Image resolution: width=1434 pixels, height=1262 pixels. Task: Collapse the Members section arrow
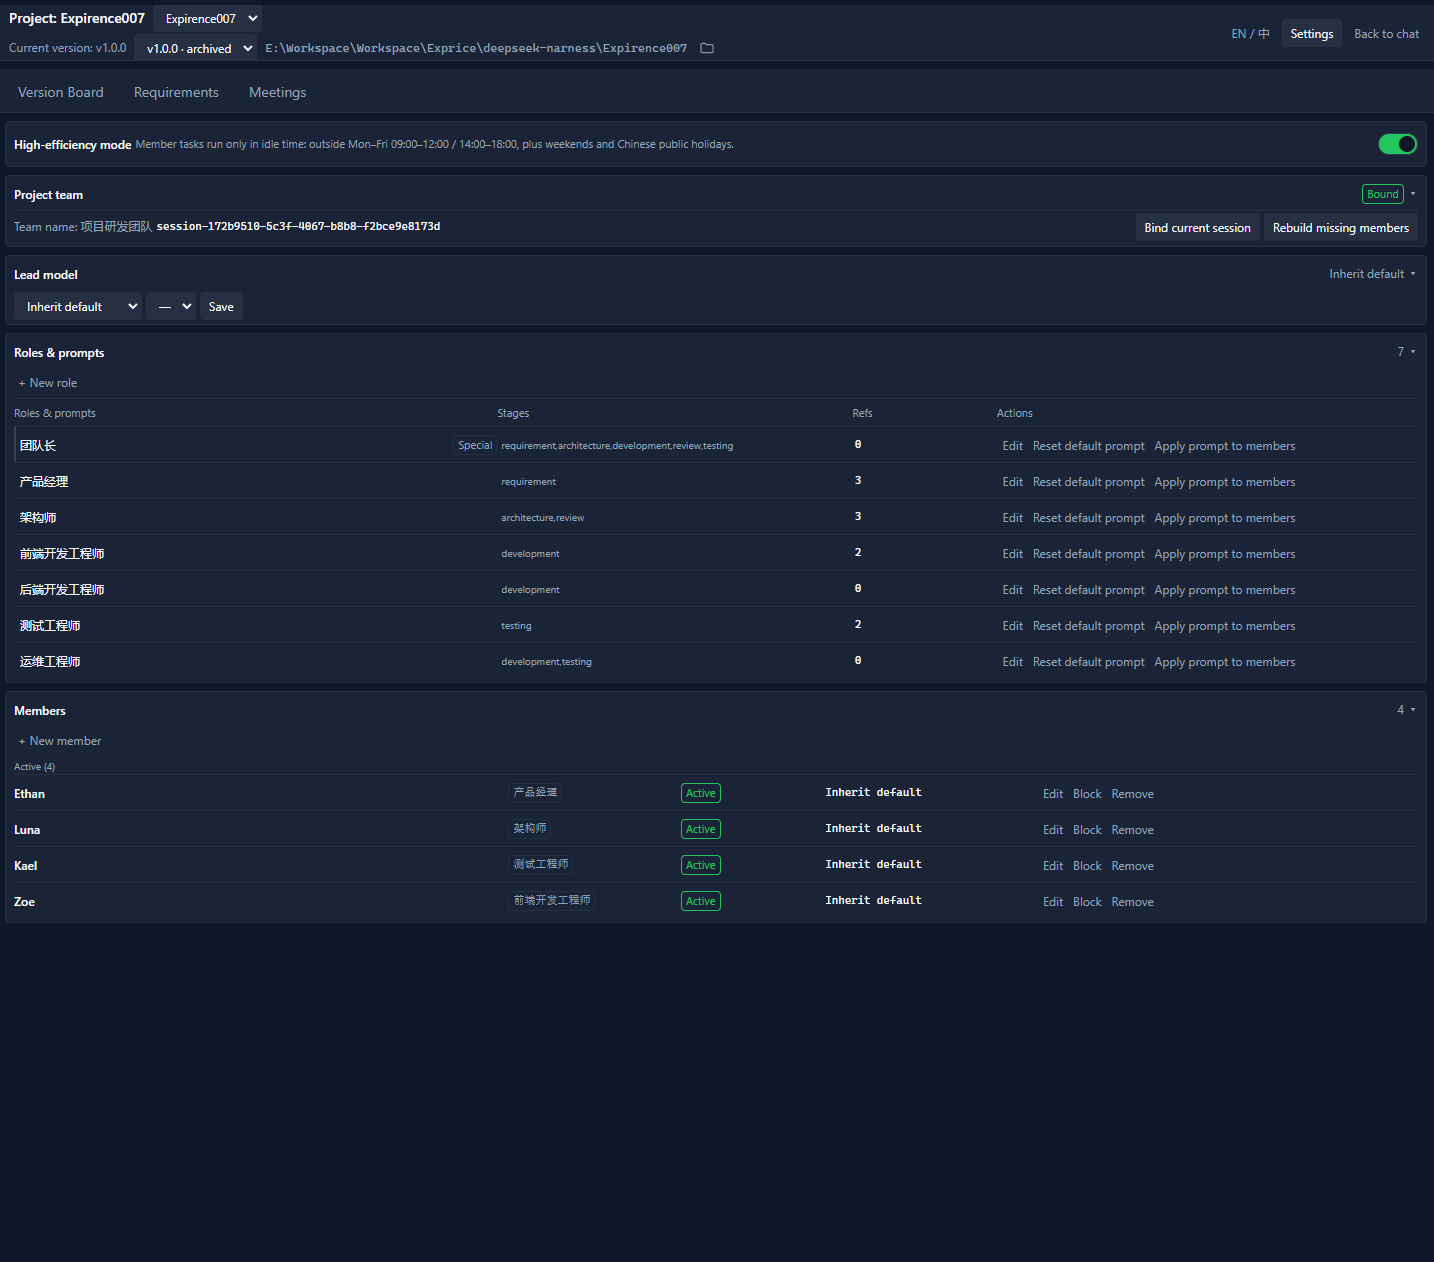pos(1413,710)
